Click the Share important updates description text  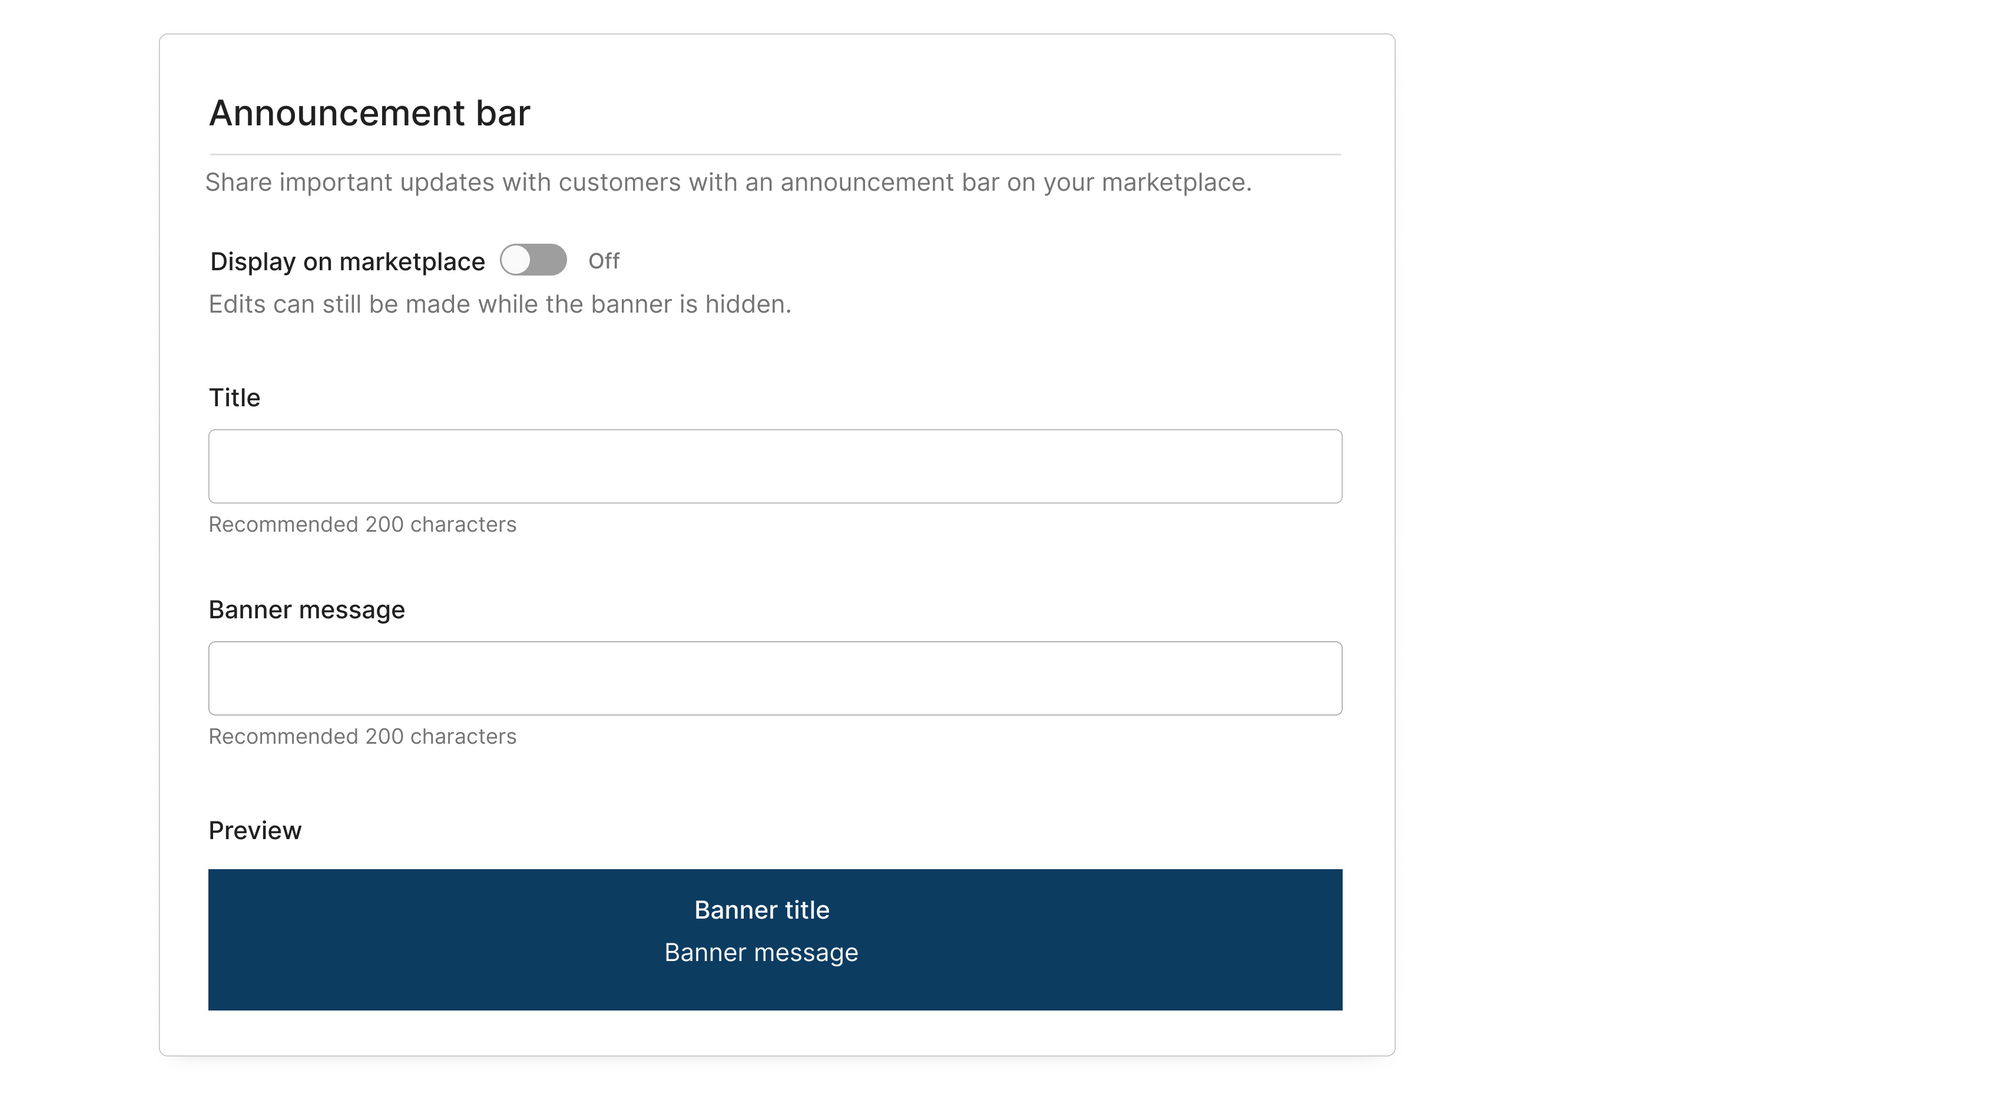728,183
